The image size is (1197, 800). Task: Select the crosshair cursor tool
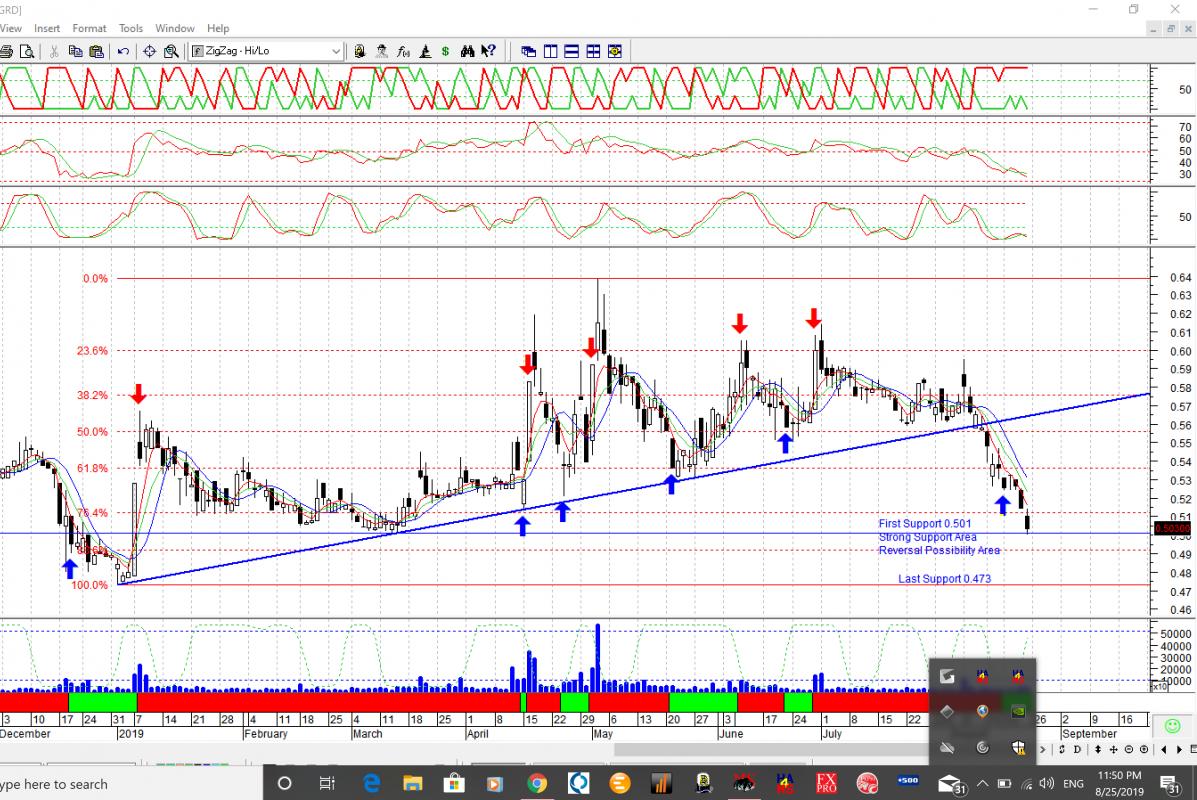(x=150, y=51)
